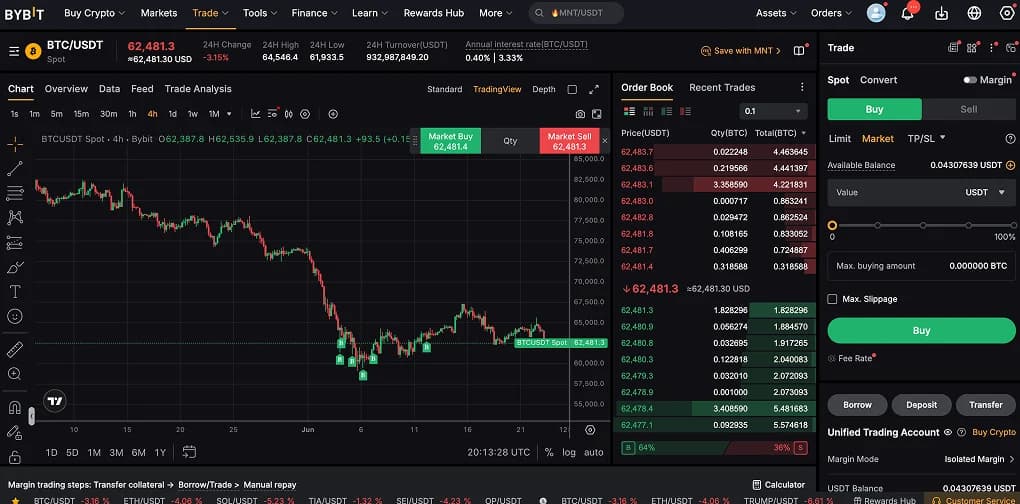
Task: Click the green Buy submit button
Action: pos(921,330)
